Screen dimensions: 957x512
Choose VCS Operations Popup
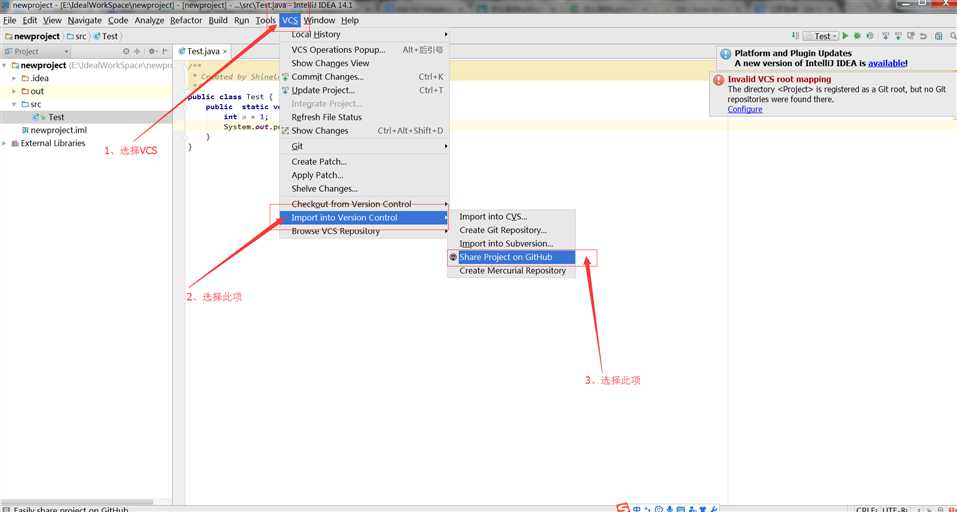(364, 49)
